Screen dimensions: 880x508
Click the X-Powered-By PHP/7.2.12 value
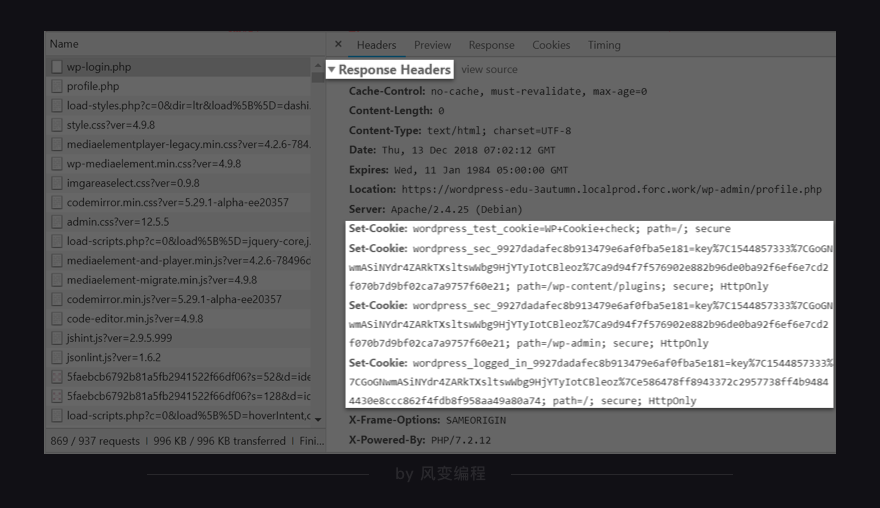coord(461,440)
